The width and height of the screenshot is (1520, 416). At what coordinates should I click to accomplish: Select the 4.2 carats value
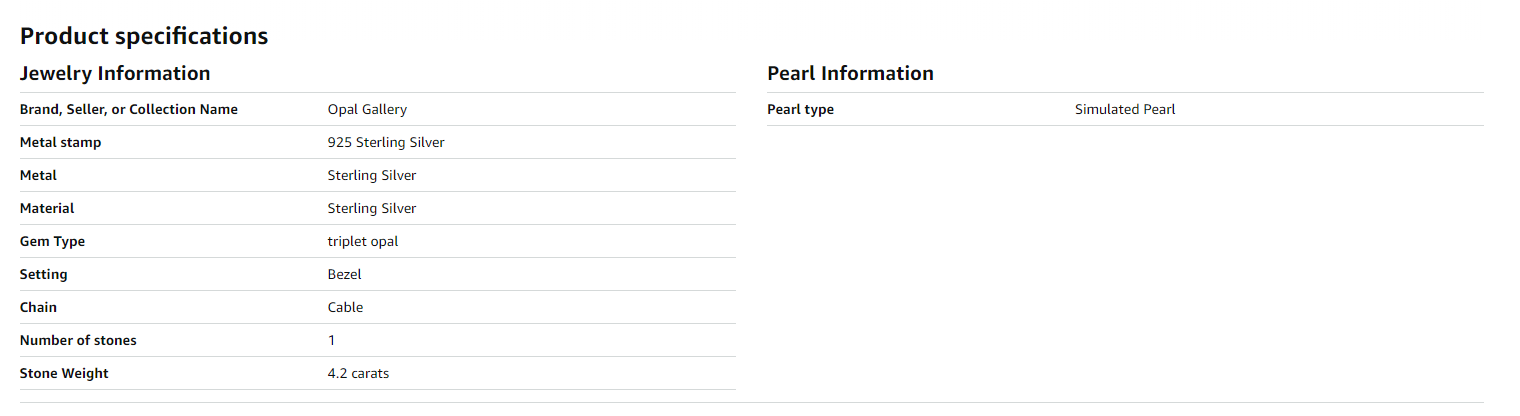(x=358, y=373)
